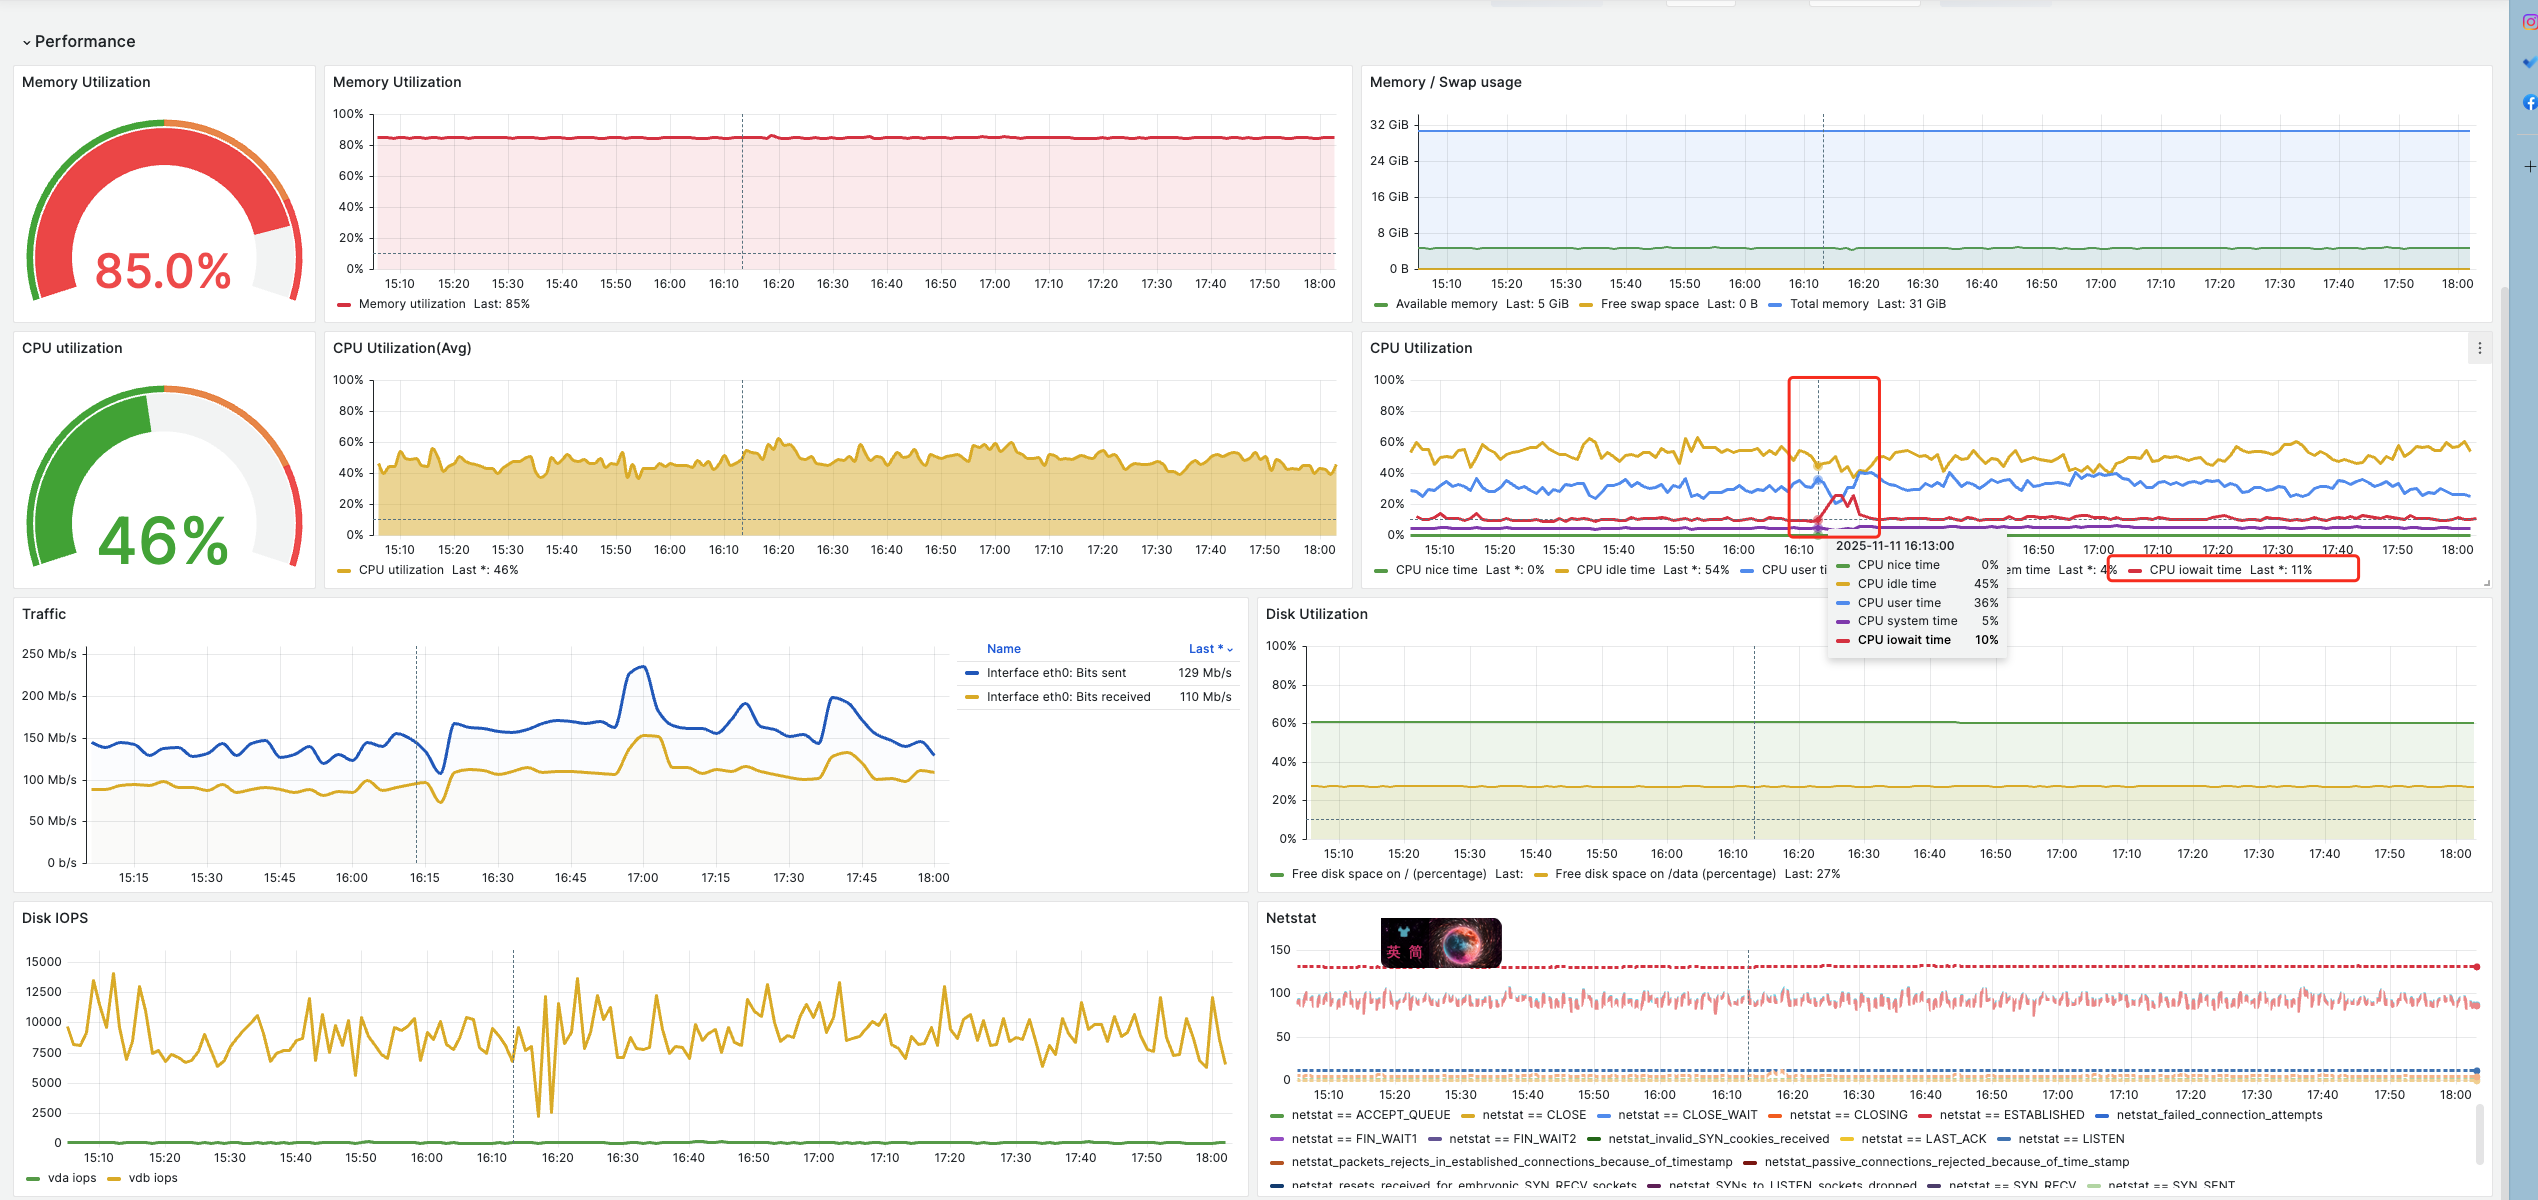Click the floating input method widget
Viewport: 2538px width, 1200px height.
point(1440,942)
